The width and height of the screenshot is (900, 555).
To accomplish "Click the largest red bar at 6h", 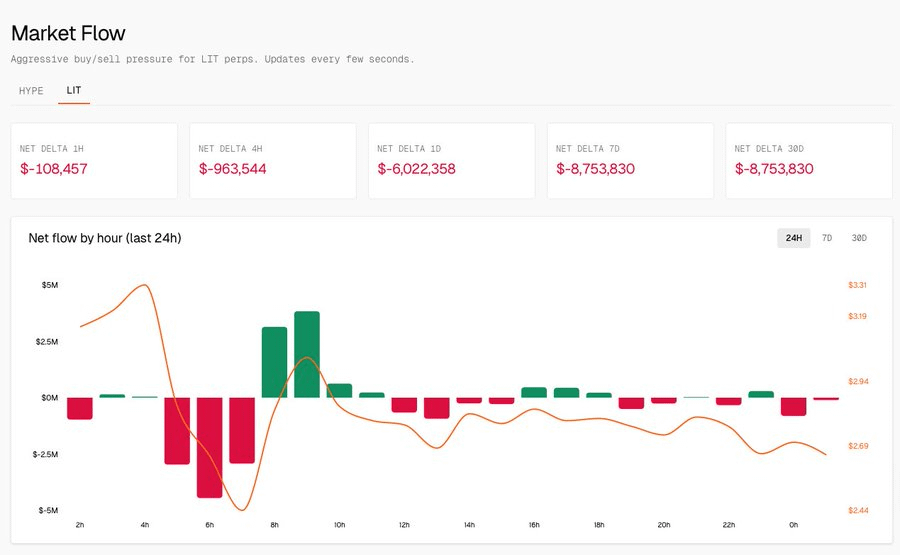I will pos(210,447).
